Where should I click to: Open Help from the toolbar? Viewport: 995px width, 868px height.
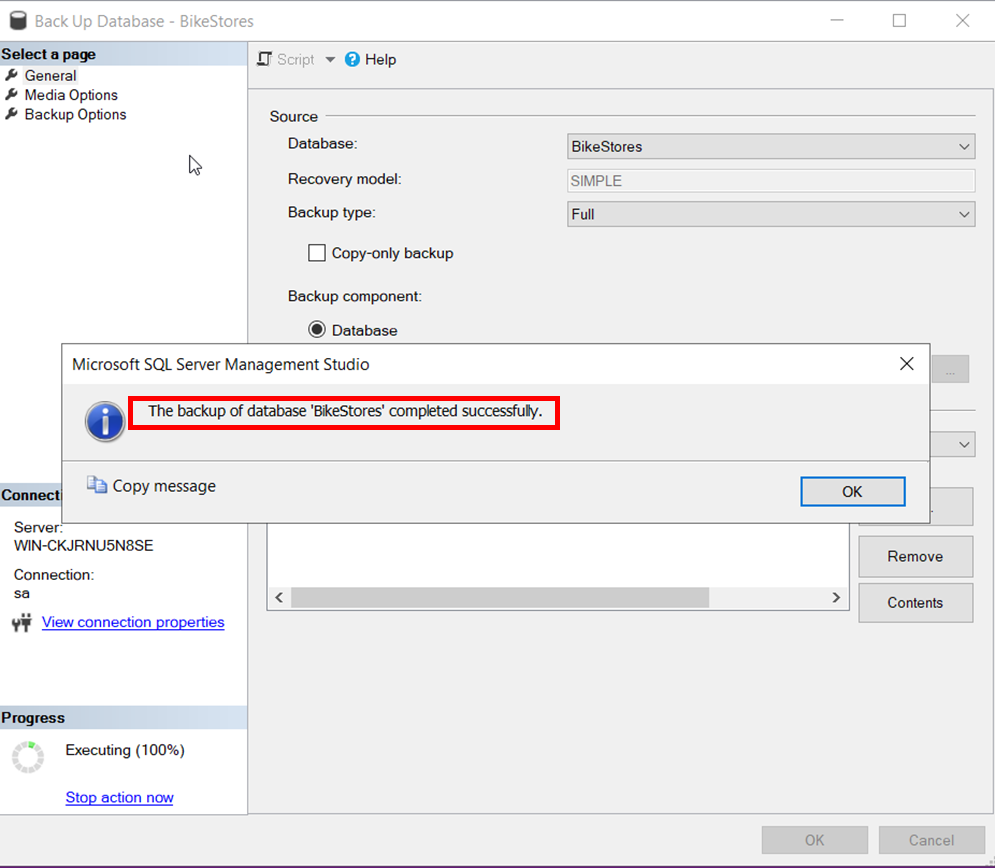371,60
